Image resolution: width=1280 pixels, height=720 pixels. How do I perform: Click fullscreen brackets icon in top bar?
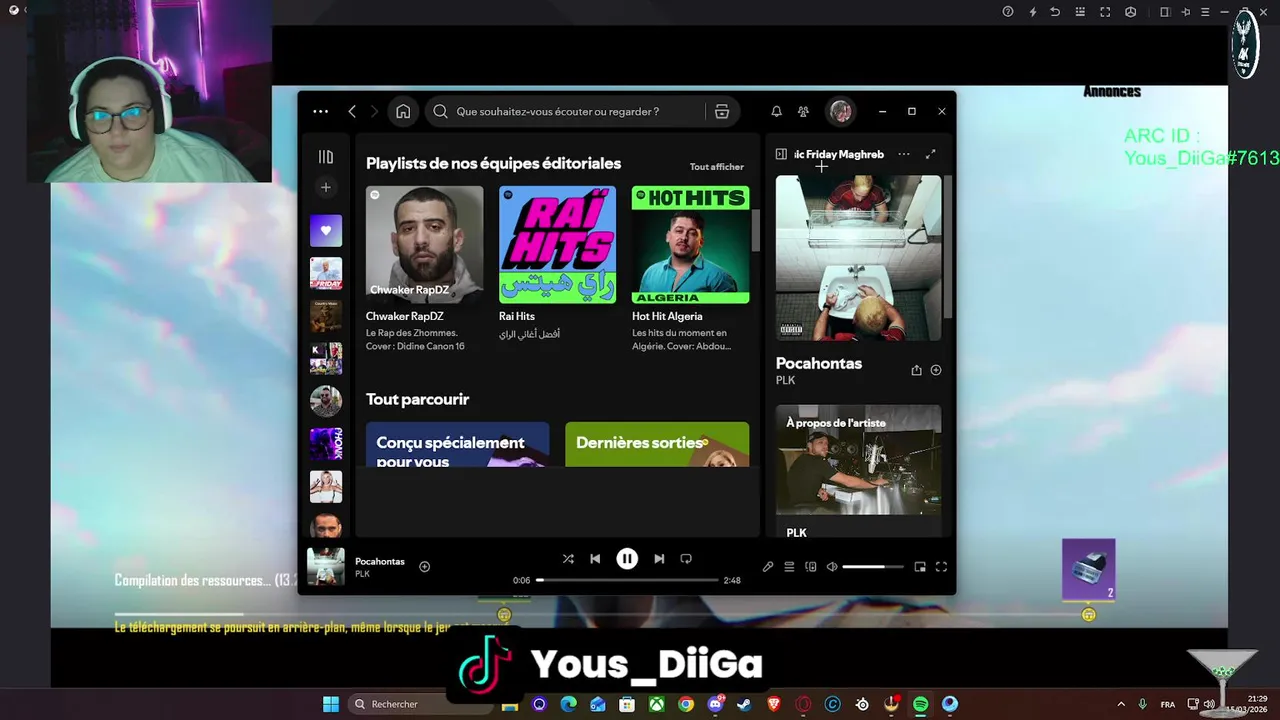tap(1105, 12)
